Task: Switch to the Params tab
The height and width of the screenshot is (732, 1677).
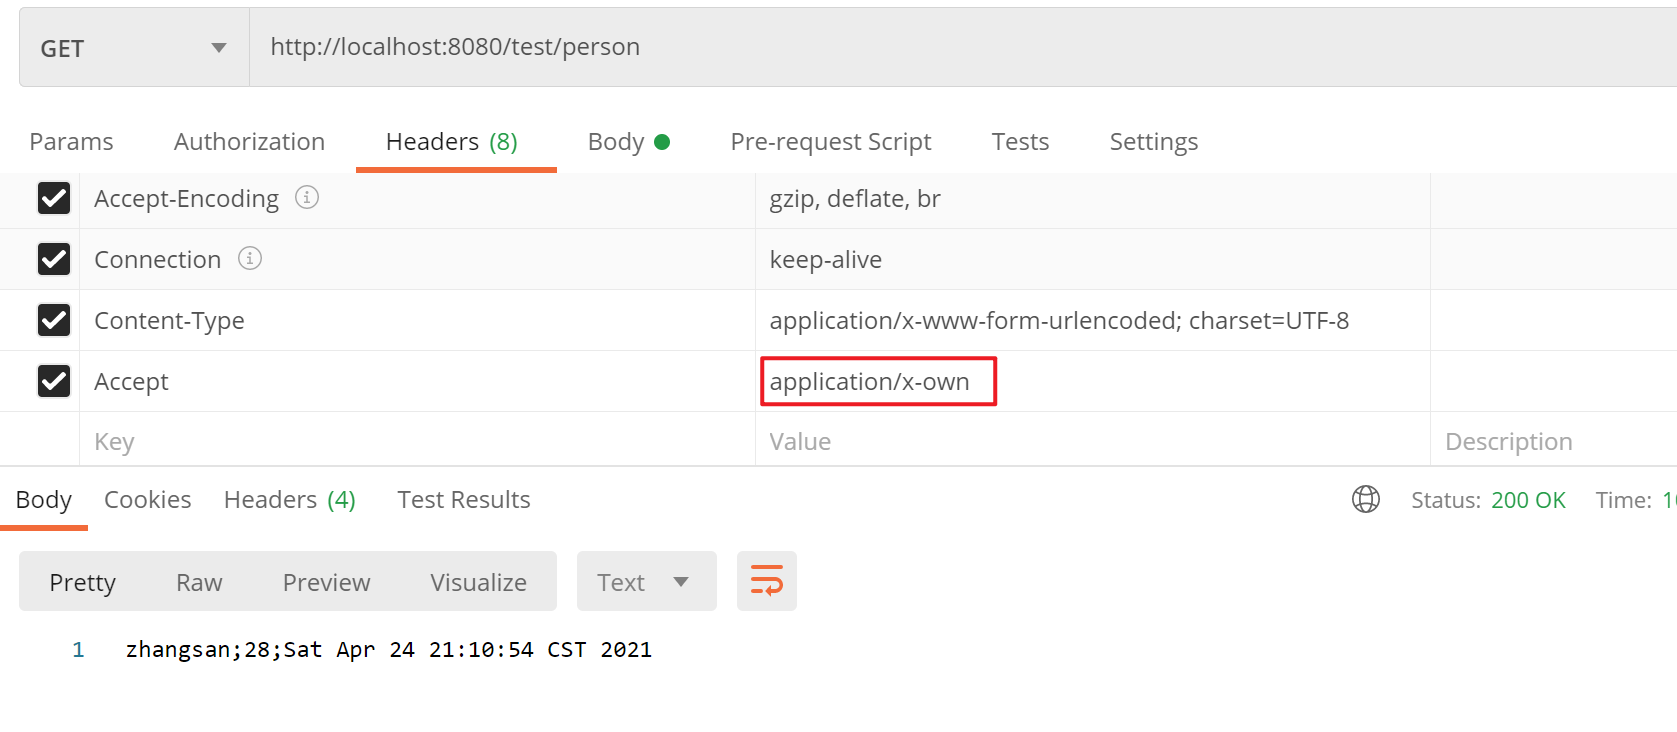Action: (x=71, y=142)
